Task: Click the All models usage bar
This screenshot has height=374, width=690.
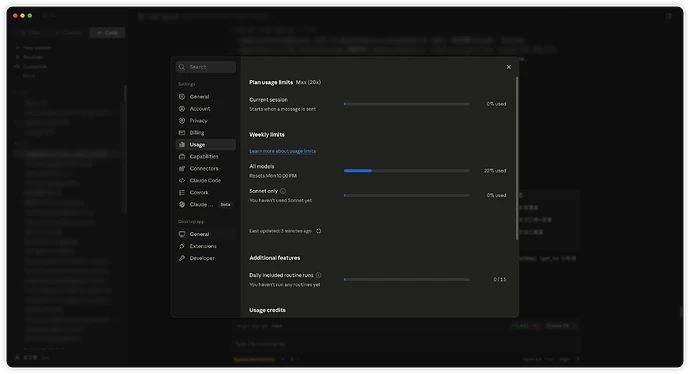Action: 407,170
